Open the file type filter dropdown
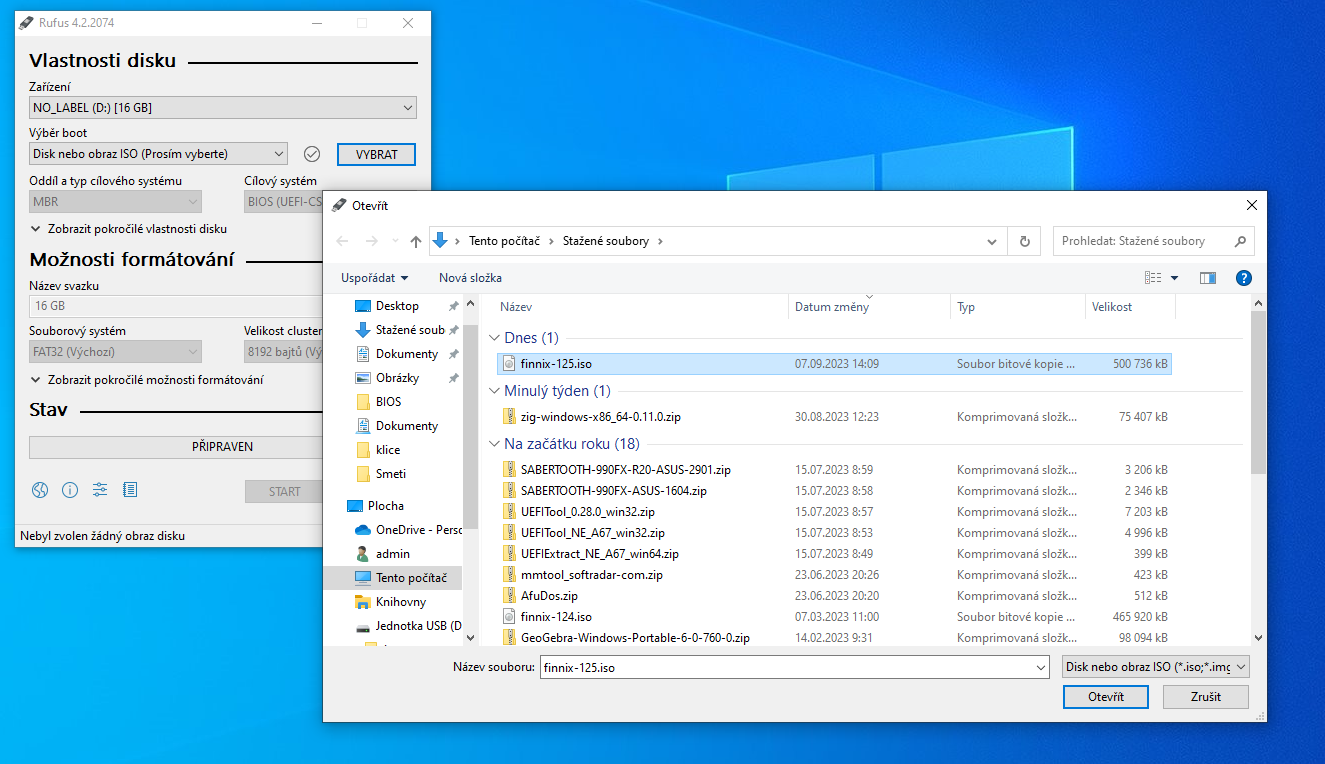The width and height of the screenshot is (1325, 764). (1155, 667)
